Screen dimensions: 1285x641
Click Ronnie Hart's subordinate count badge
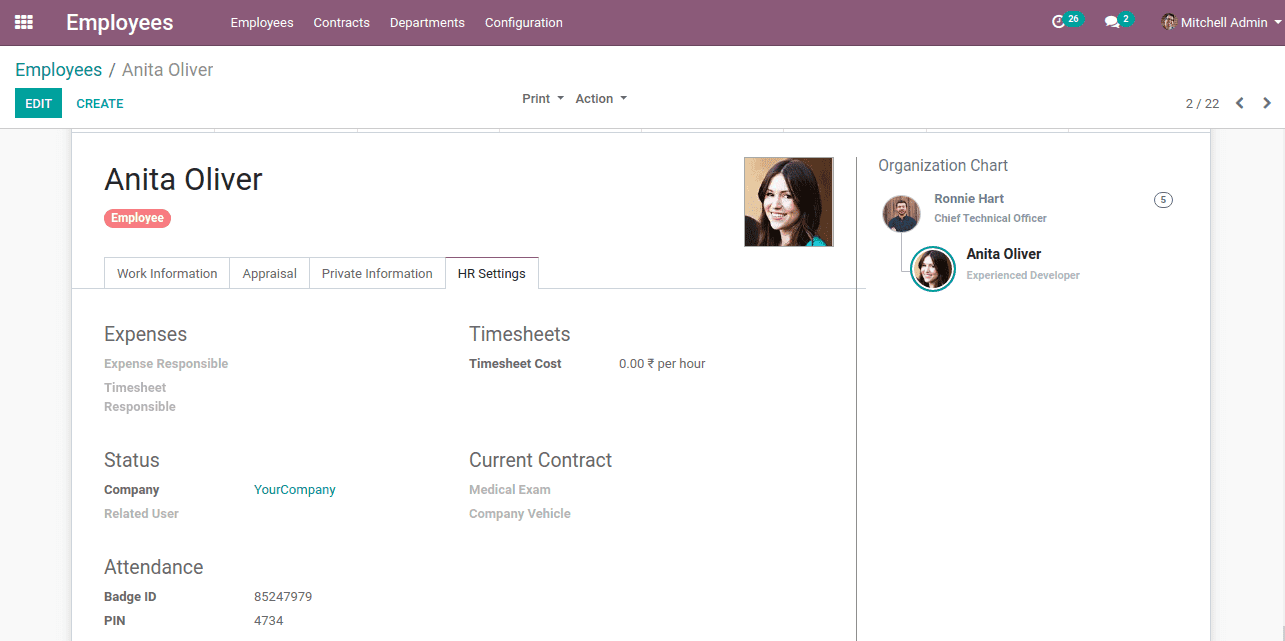coord(1163,200)
